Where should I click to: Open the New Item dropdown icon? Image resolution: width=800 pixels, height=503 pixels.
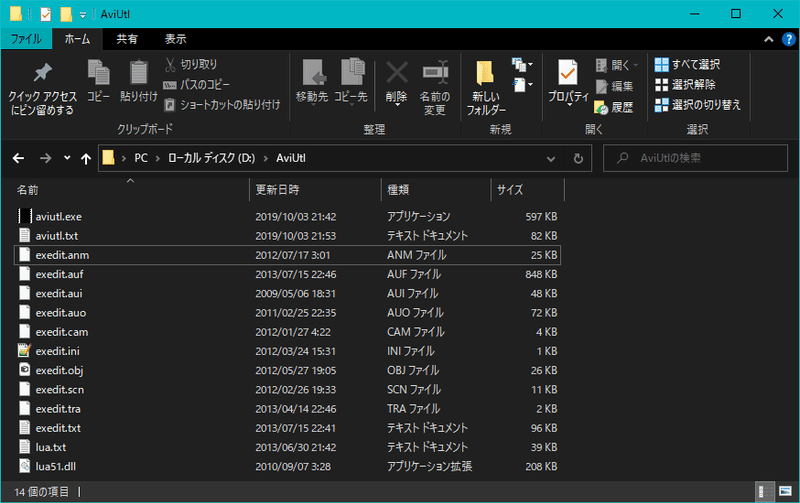(522, 65)
